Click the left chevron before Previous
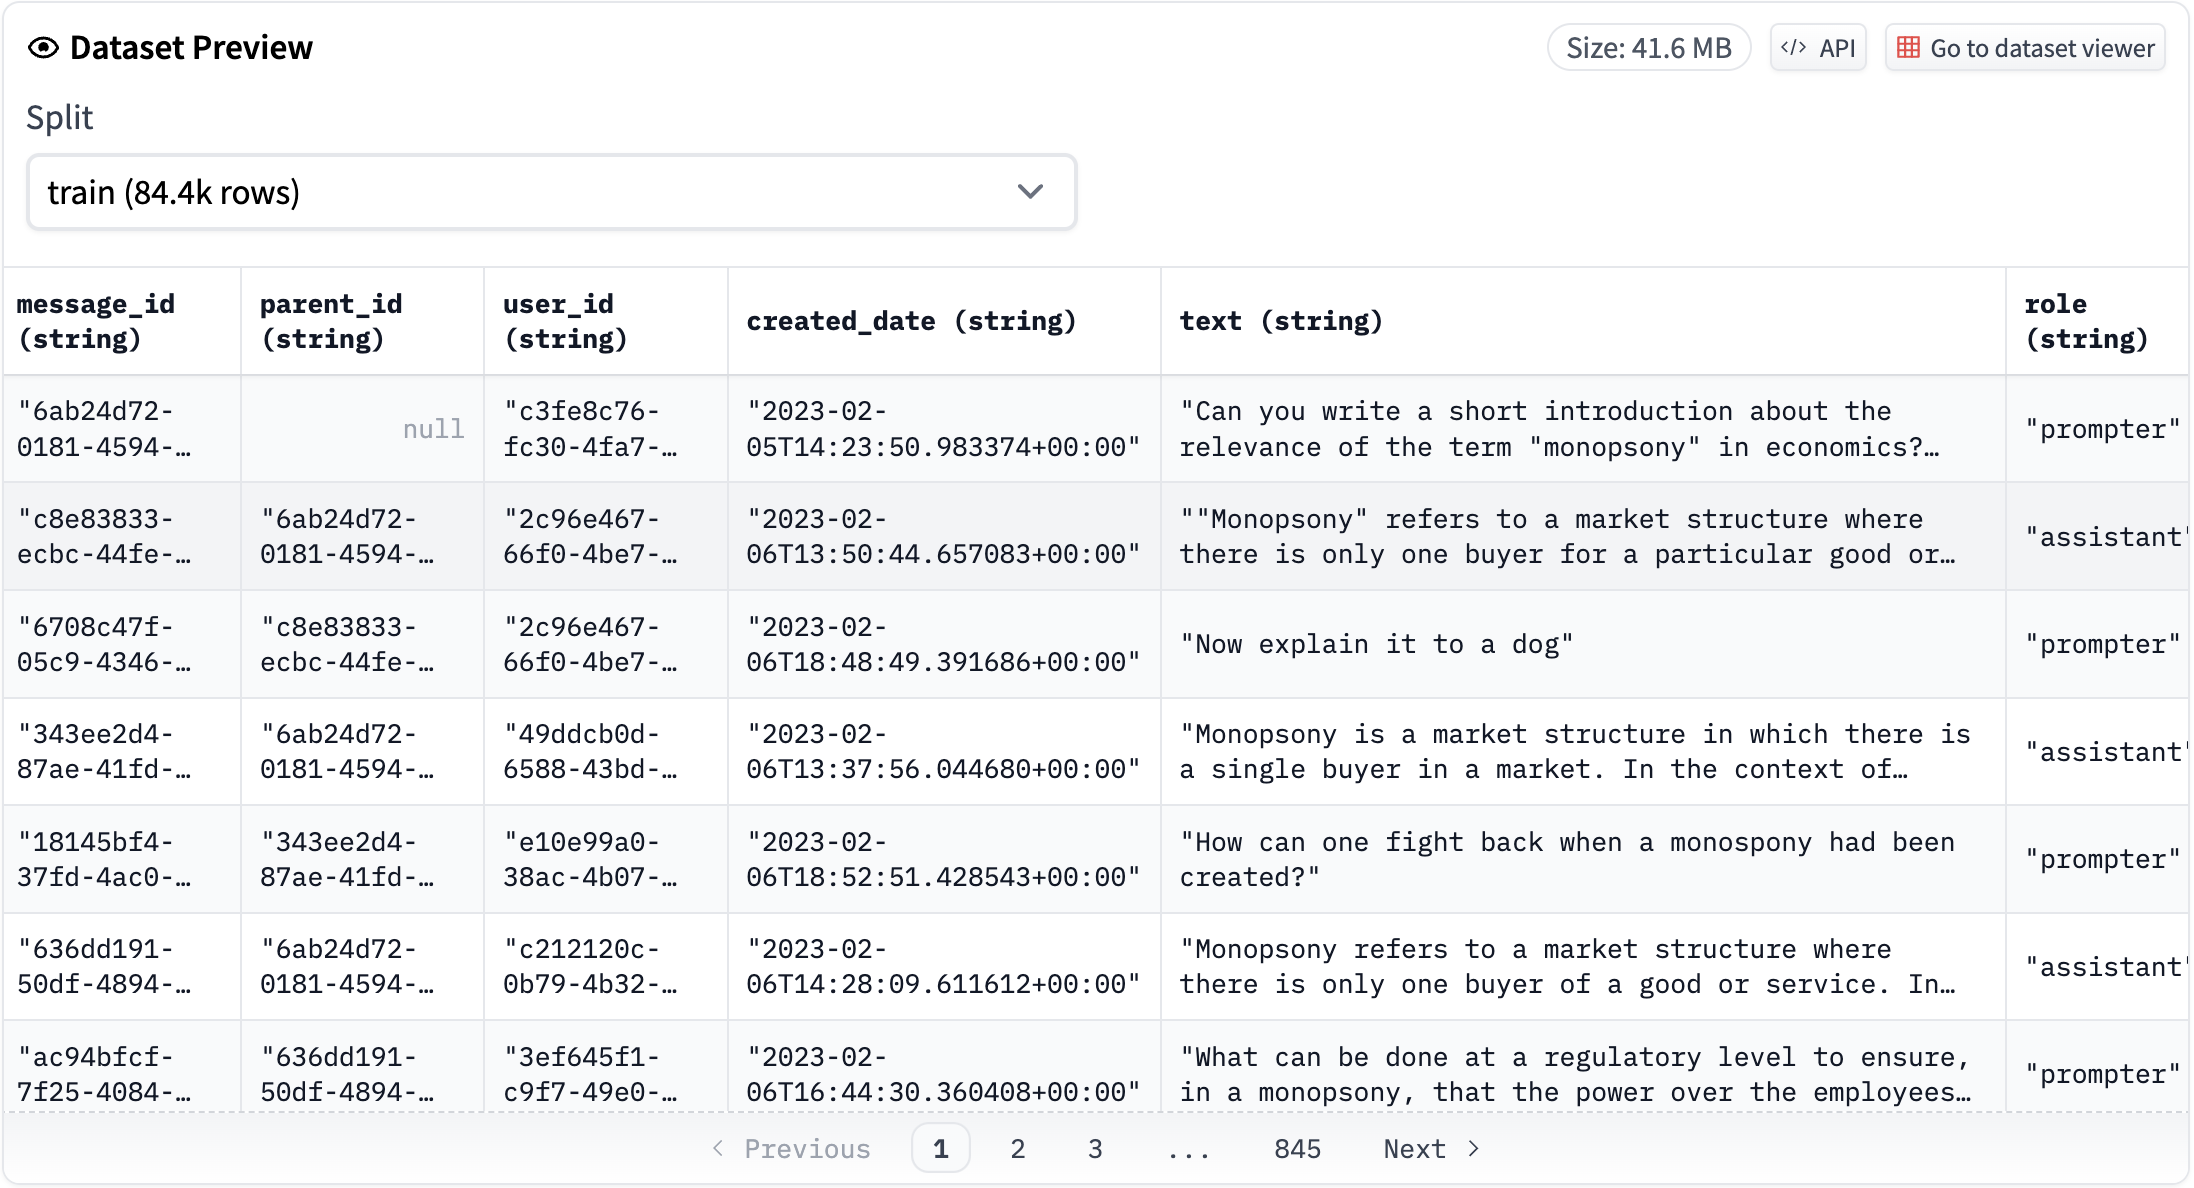 click(718, 1148)
